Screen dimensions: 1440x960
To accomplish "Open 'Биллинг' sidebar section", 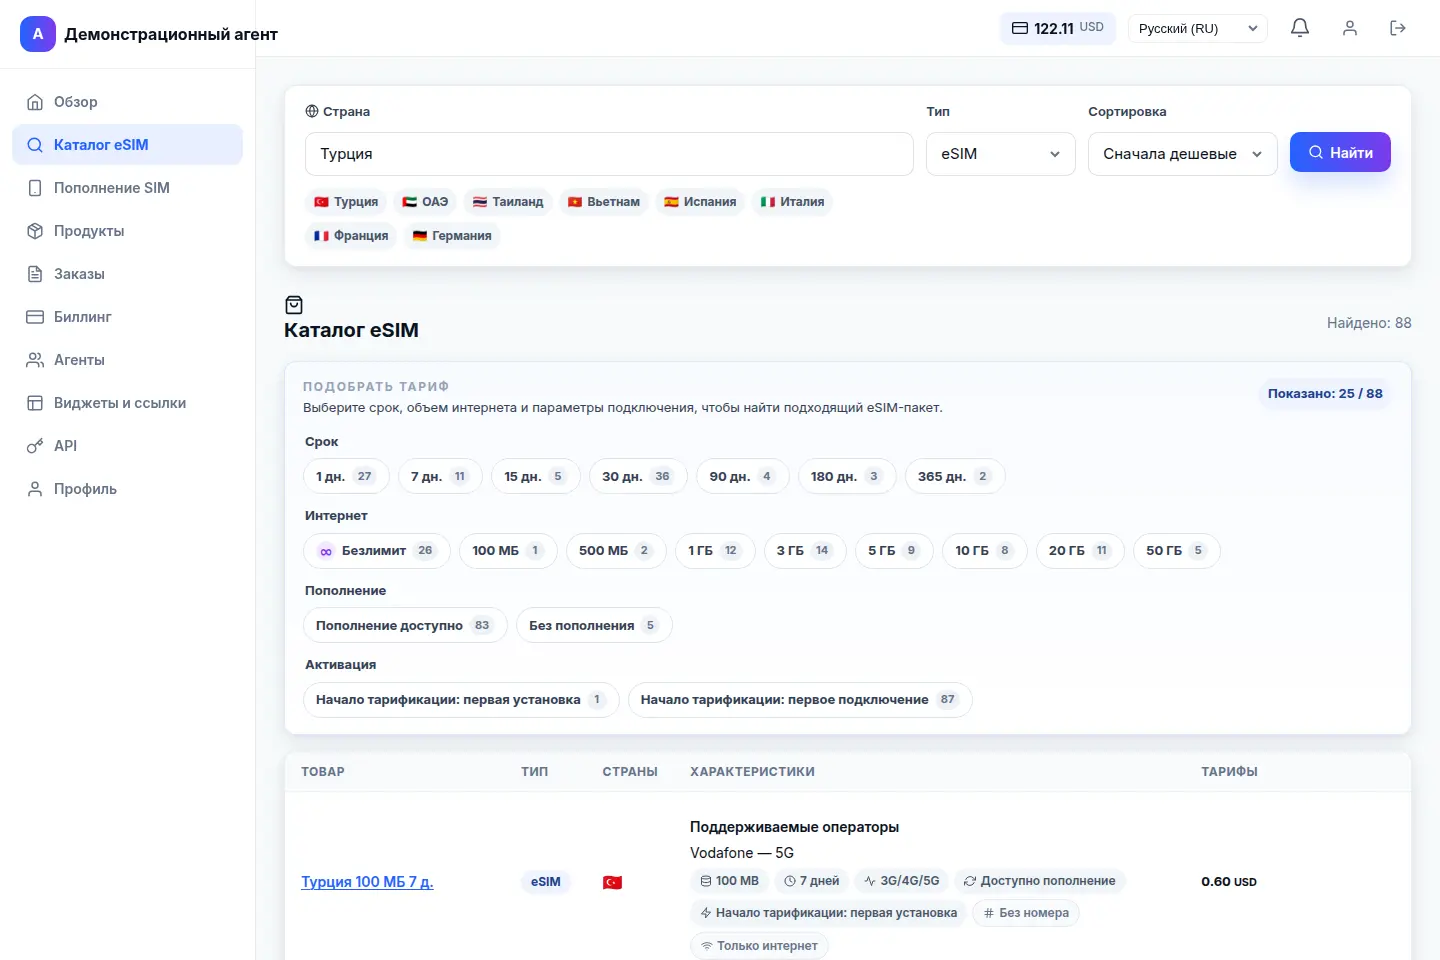I will pyautogui.click(x=127, y=317).
